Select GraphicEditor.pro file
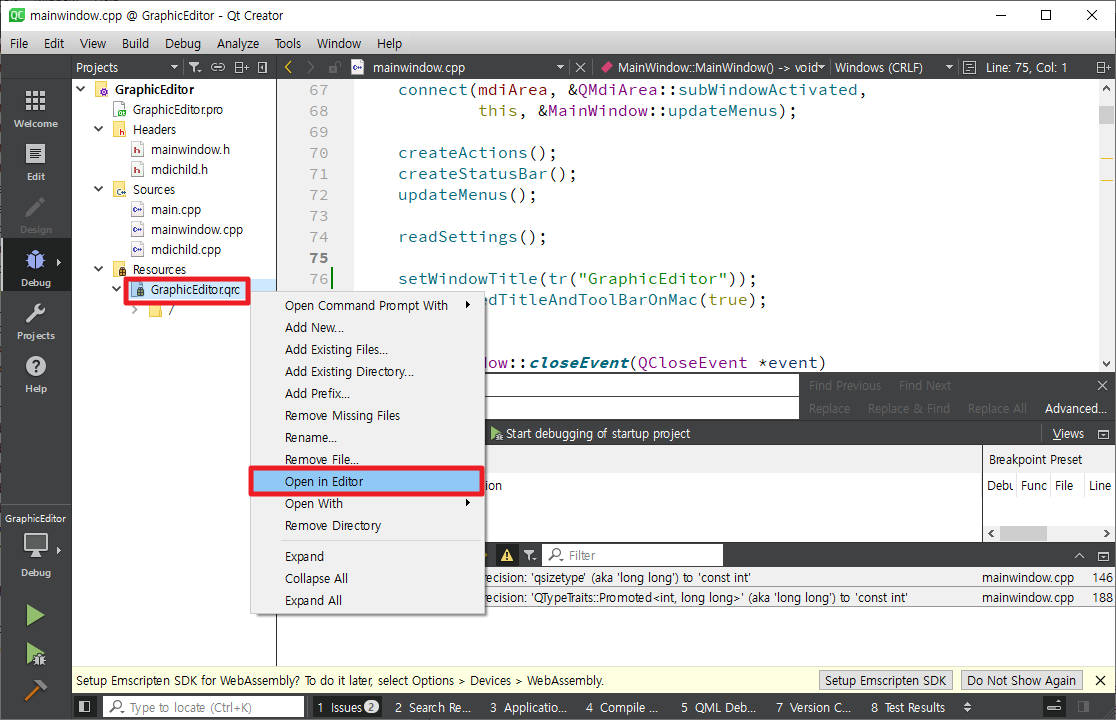Viewport: 1116px width, 720px height. [177, 110]
